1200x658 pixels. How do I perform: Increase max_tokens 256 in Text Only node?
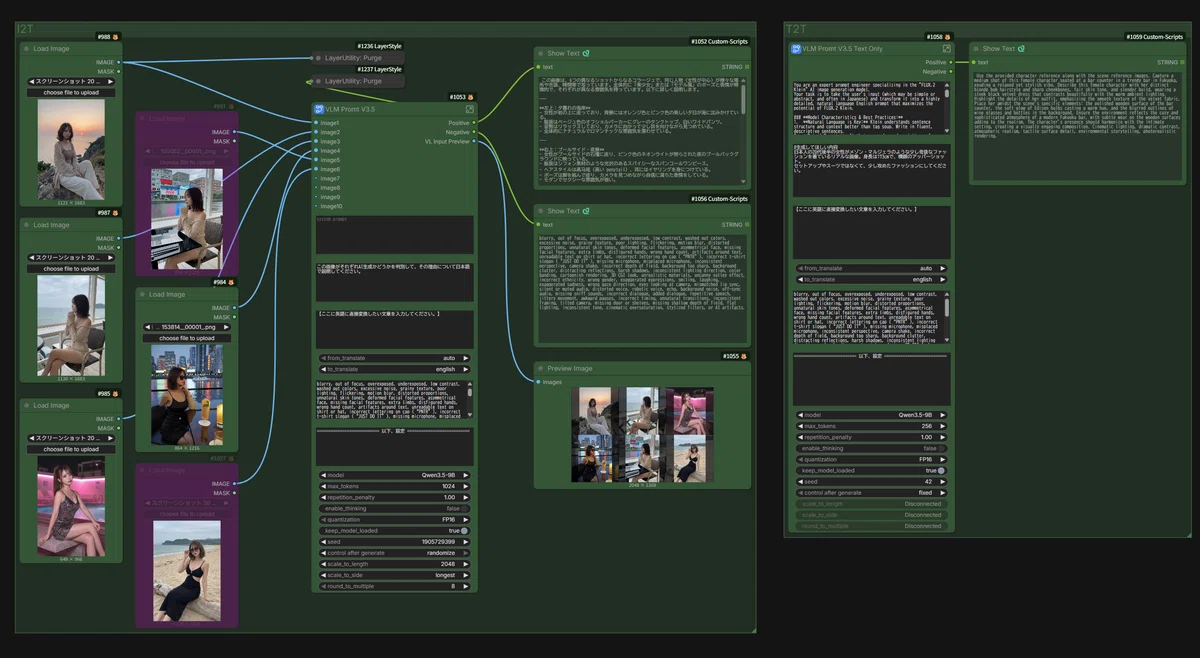941,425
